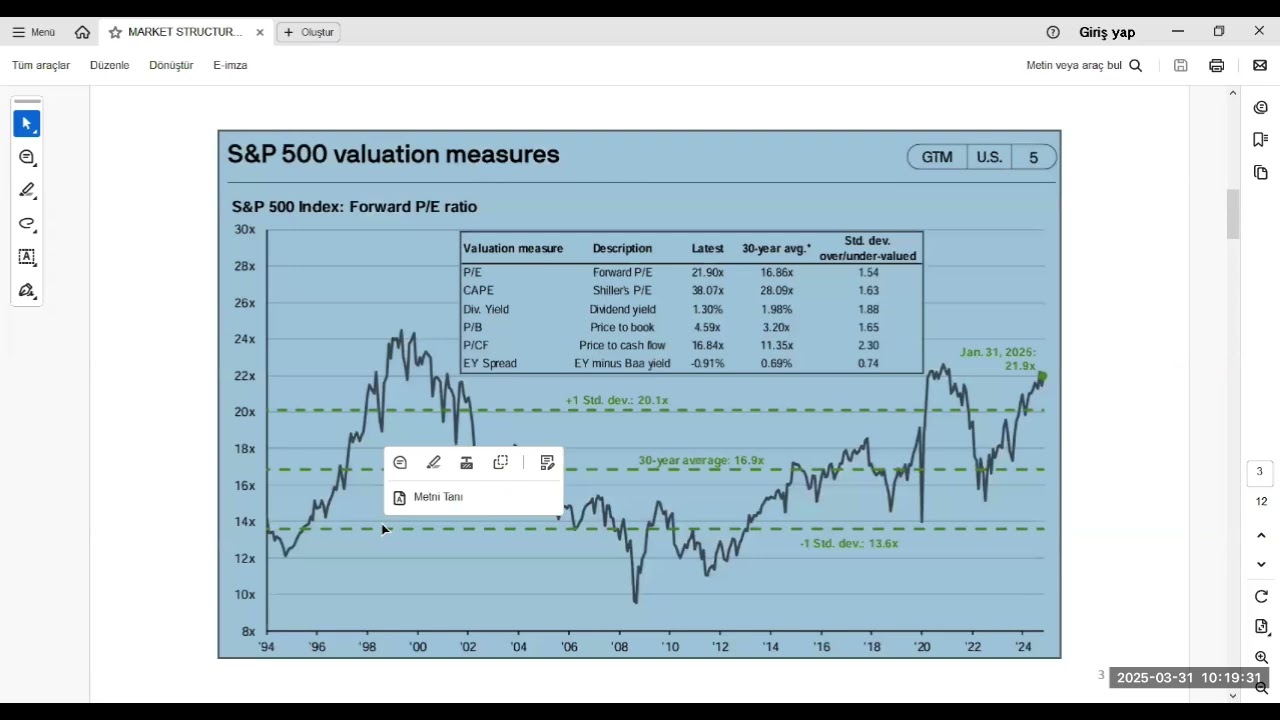
Task: Open the Tüm araçlar menu
Action: [x=41, y=65]
